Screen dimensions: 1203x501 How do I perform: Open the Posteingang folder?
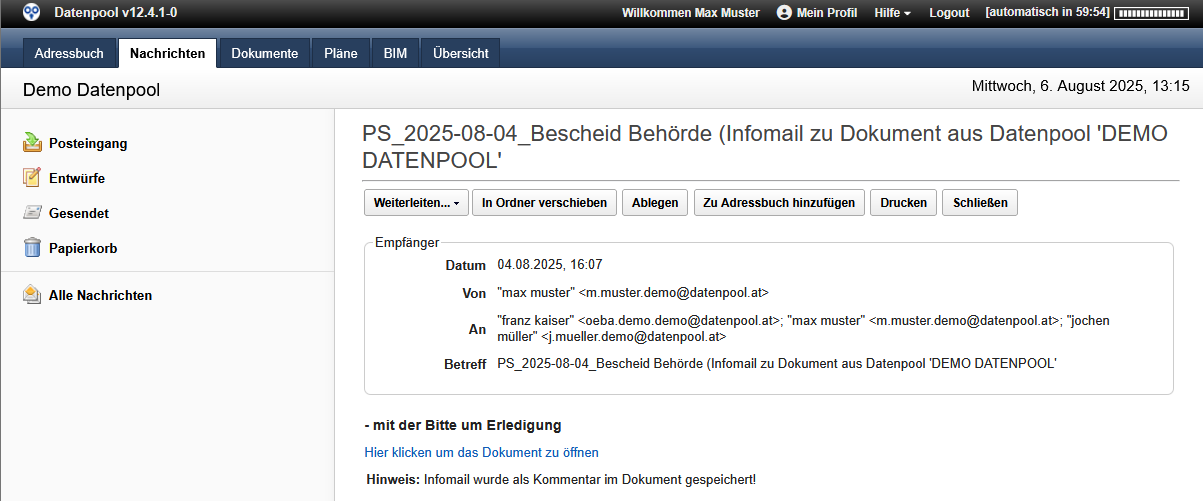[88, 143]
